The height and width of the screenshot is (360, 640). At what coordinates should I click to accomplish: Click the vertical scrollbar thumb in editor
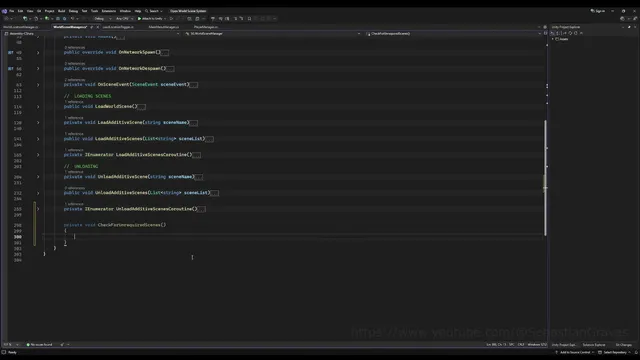pyautogui.click(x=545, y=178)
